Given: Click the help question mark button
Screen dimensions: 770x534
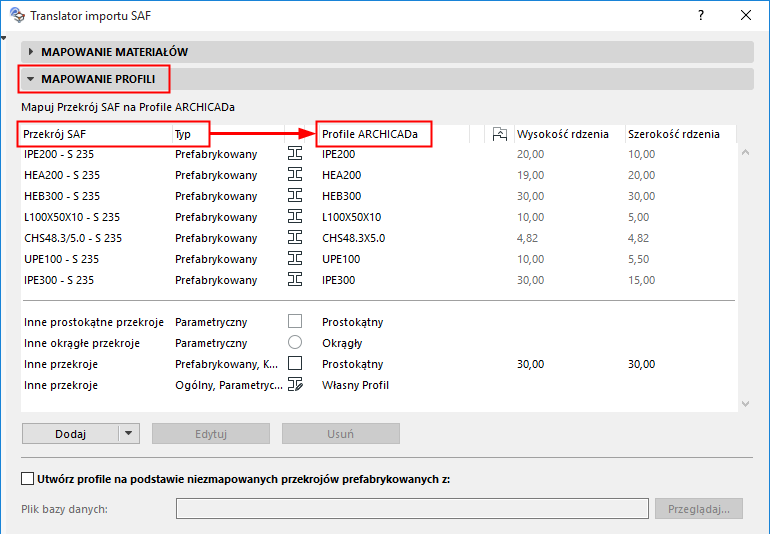Looking at the screenshot, I should click(701, 15).
